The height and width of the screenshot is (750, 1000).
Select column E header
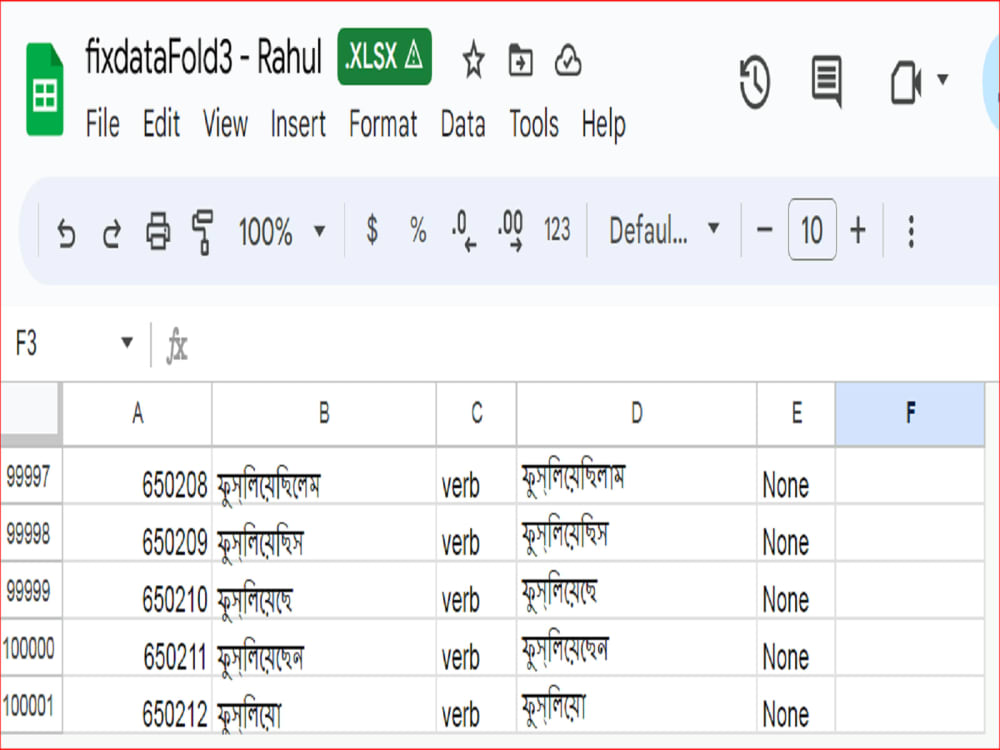tap(797, 414)
